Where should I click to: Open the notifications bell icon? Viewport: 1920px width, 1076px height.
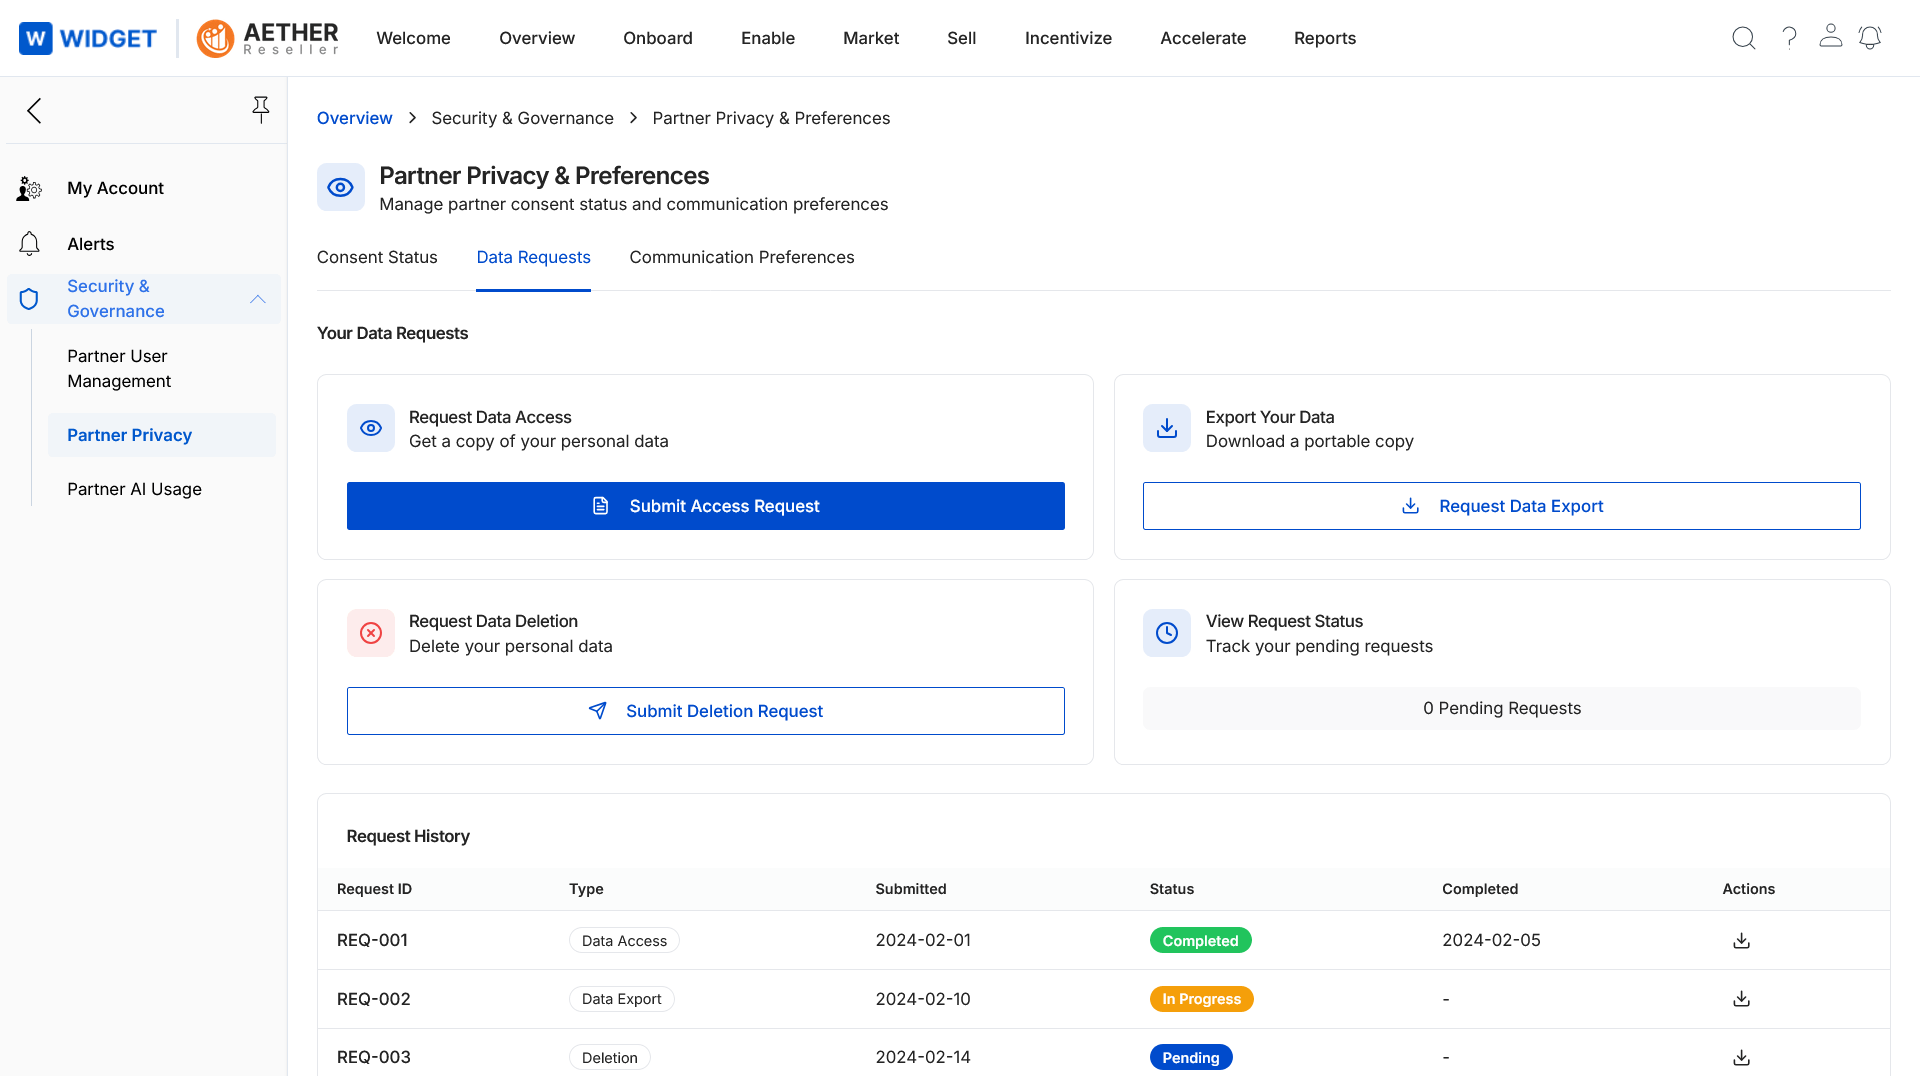point(1870,38)
